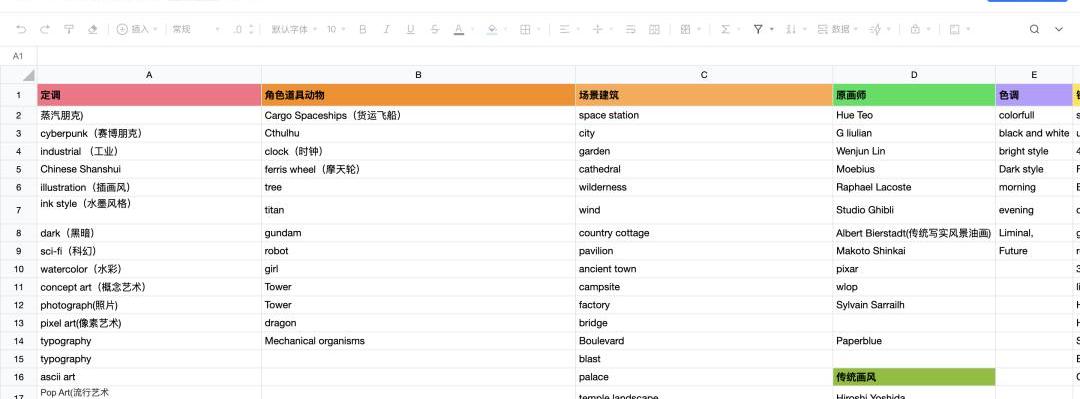This screenshot has width=1080, height=399.
Task: Click the undo arrow icon
Action: click(x=21, y=29)
